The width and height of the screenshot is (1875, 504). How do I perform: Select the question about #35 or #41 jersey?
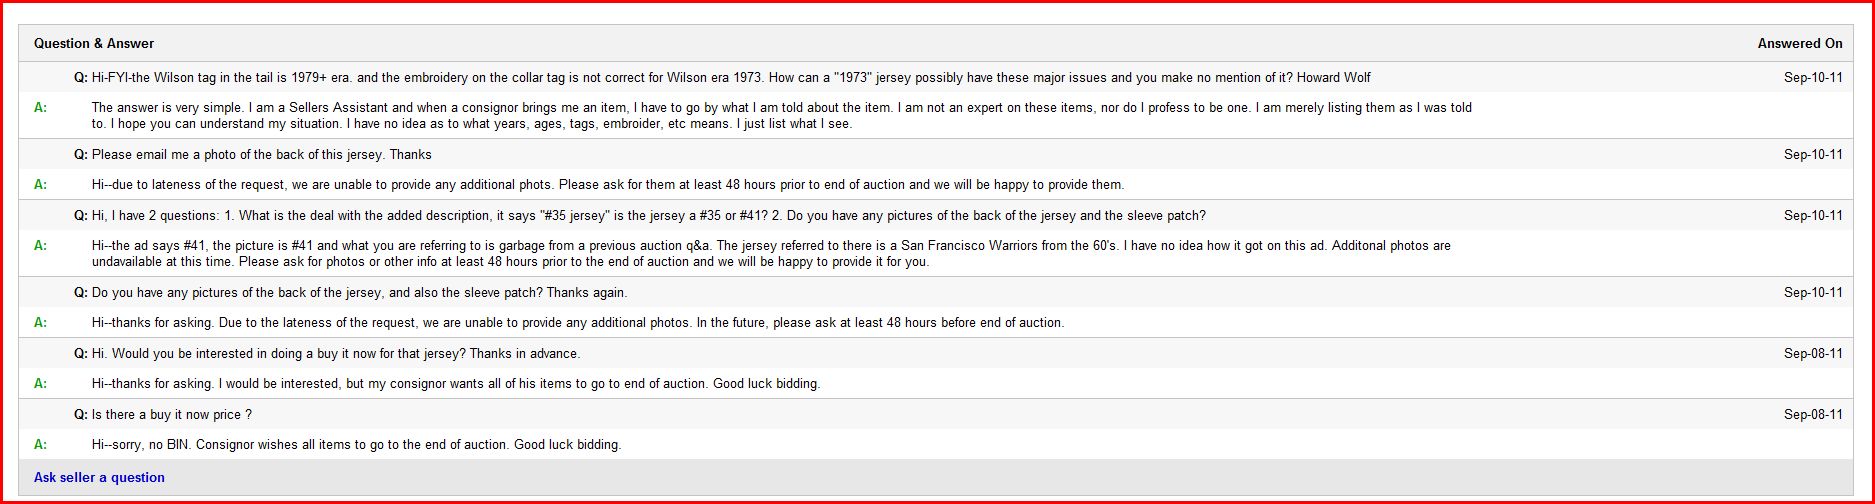(x=649, y=216)
